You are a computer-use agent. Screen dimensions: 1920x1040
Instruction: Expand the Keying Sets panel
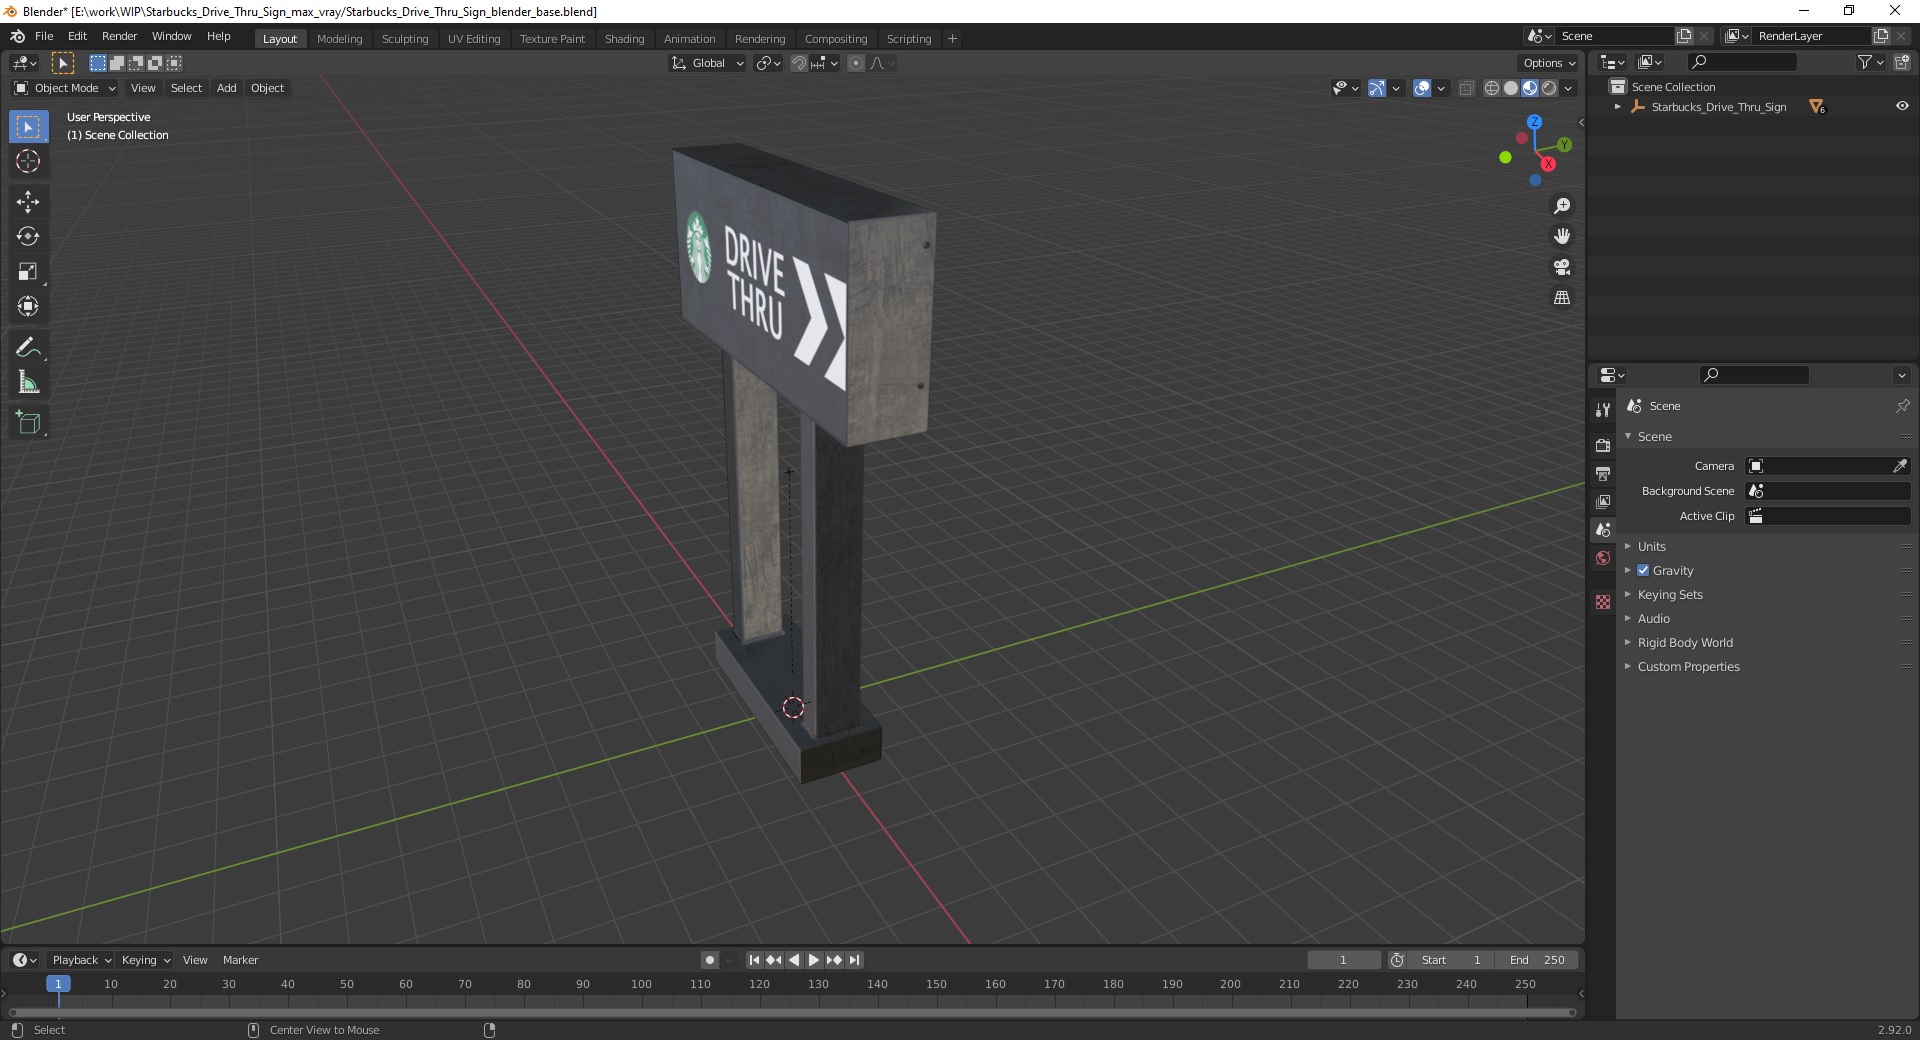click(1670, 595)
